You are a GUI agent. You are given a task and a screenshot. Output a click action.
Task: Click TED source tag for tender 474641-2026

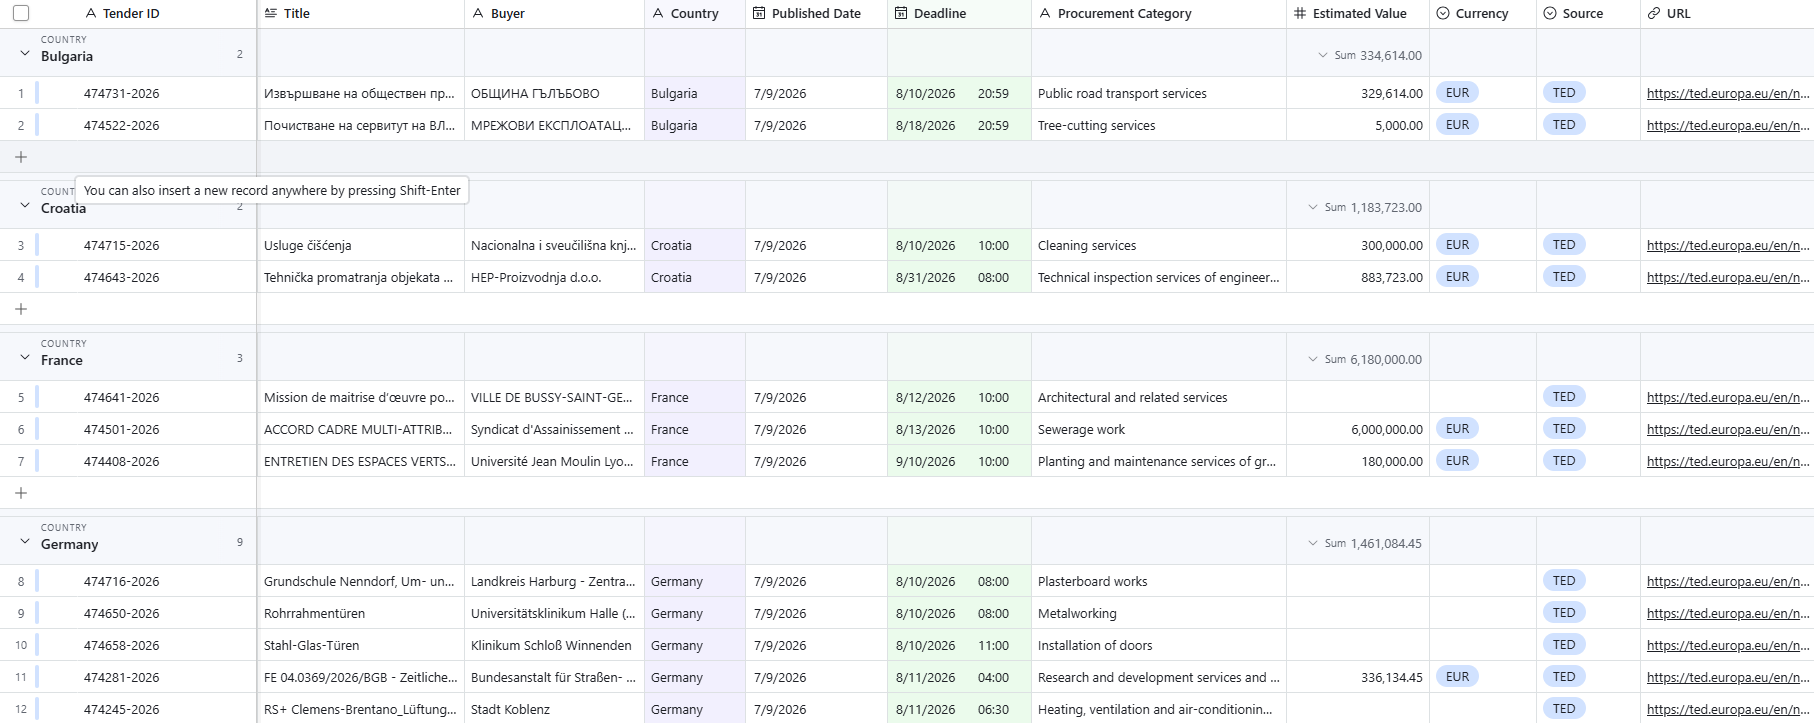pyautogui.click(x=1564, y=397)
